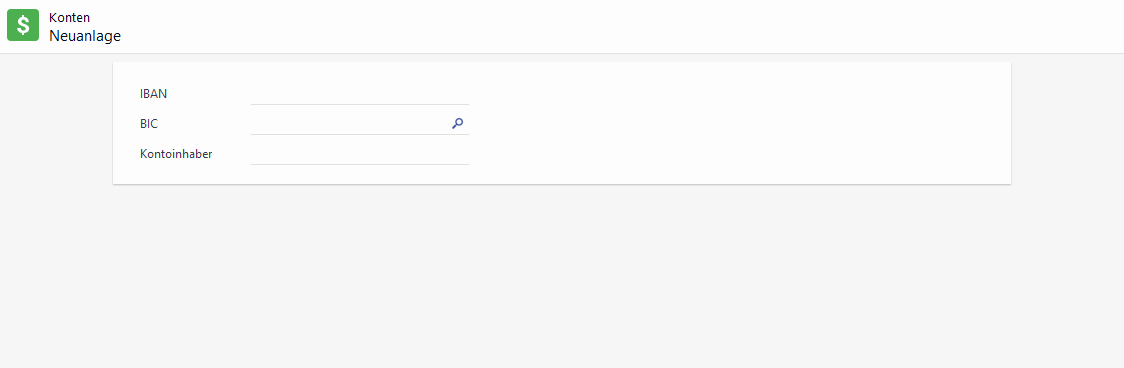This screenshot has width=1124, height=368.
Task: Click just left of the BIC magnifier
Action: 443,123
